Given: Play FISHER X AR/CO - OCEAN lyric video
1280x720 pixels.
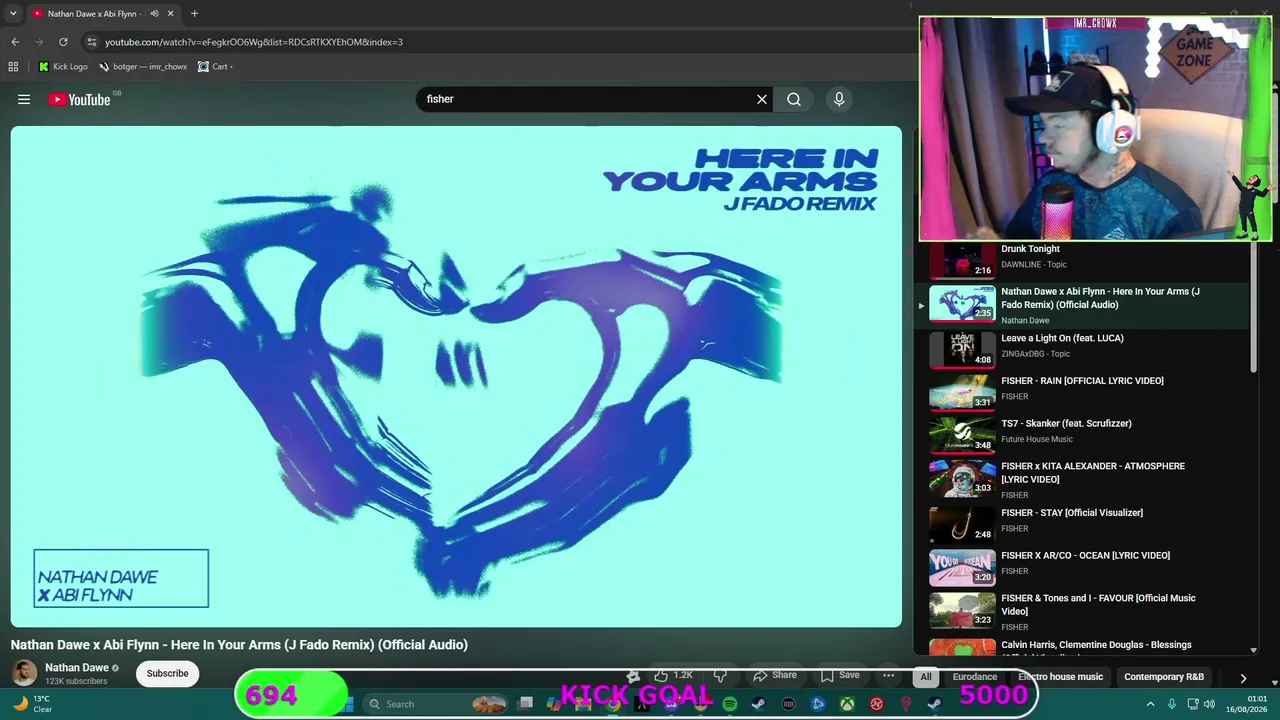Looking at the screenshot, I should pos(1085,556).
